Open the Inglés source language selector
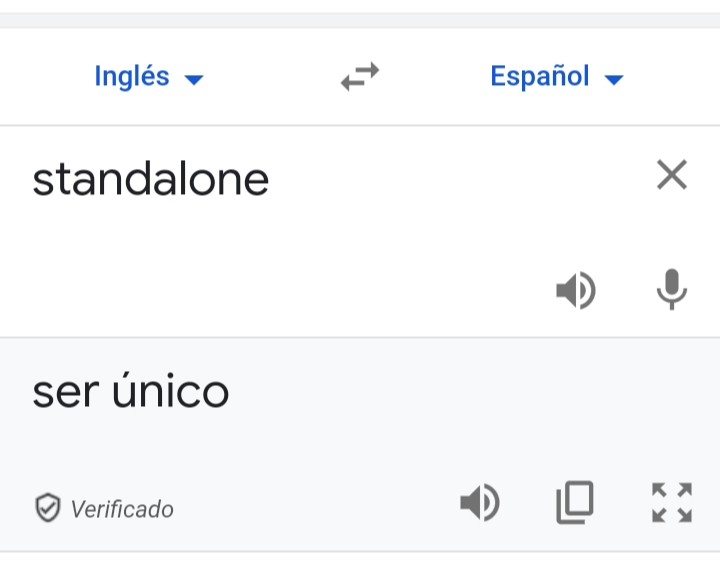This screenshot has height=580, width=720. pyautogui.click(x=132, y=77)
